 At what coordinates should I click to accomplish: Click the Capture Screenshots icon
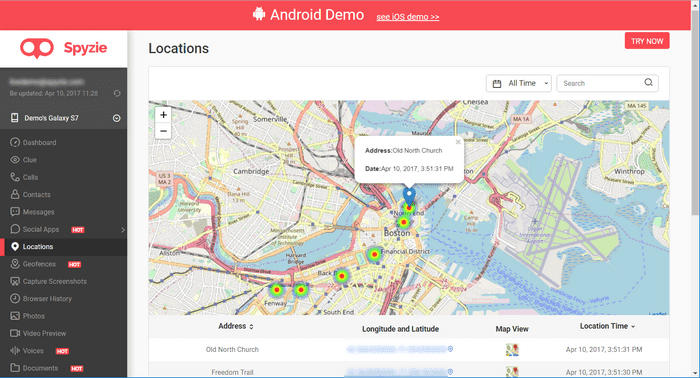pyautogui.click(x=15, y=281)
